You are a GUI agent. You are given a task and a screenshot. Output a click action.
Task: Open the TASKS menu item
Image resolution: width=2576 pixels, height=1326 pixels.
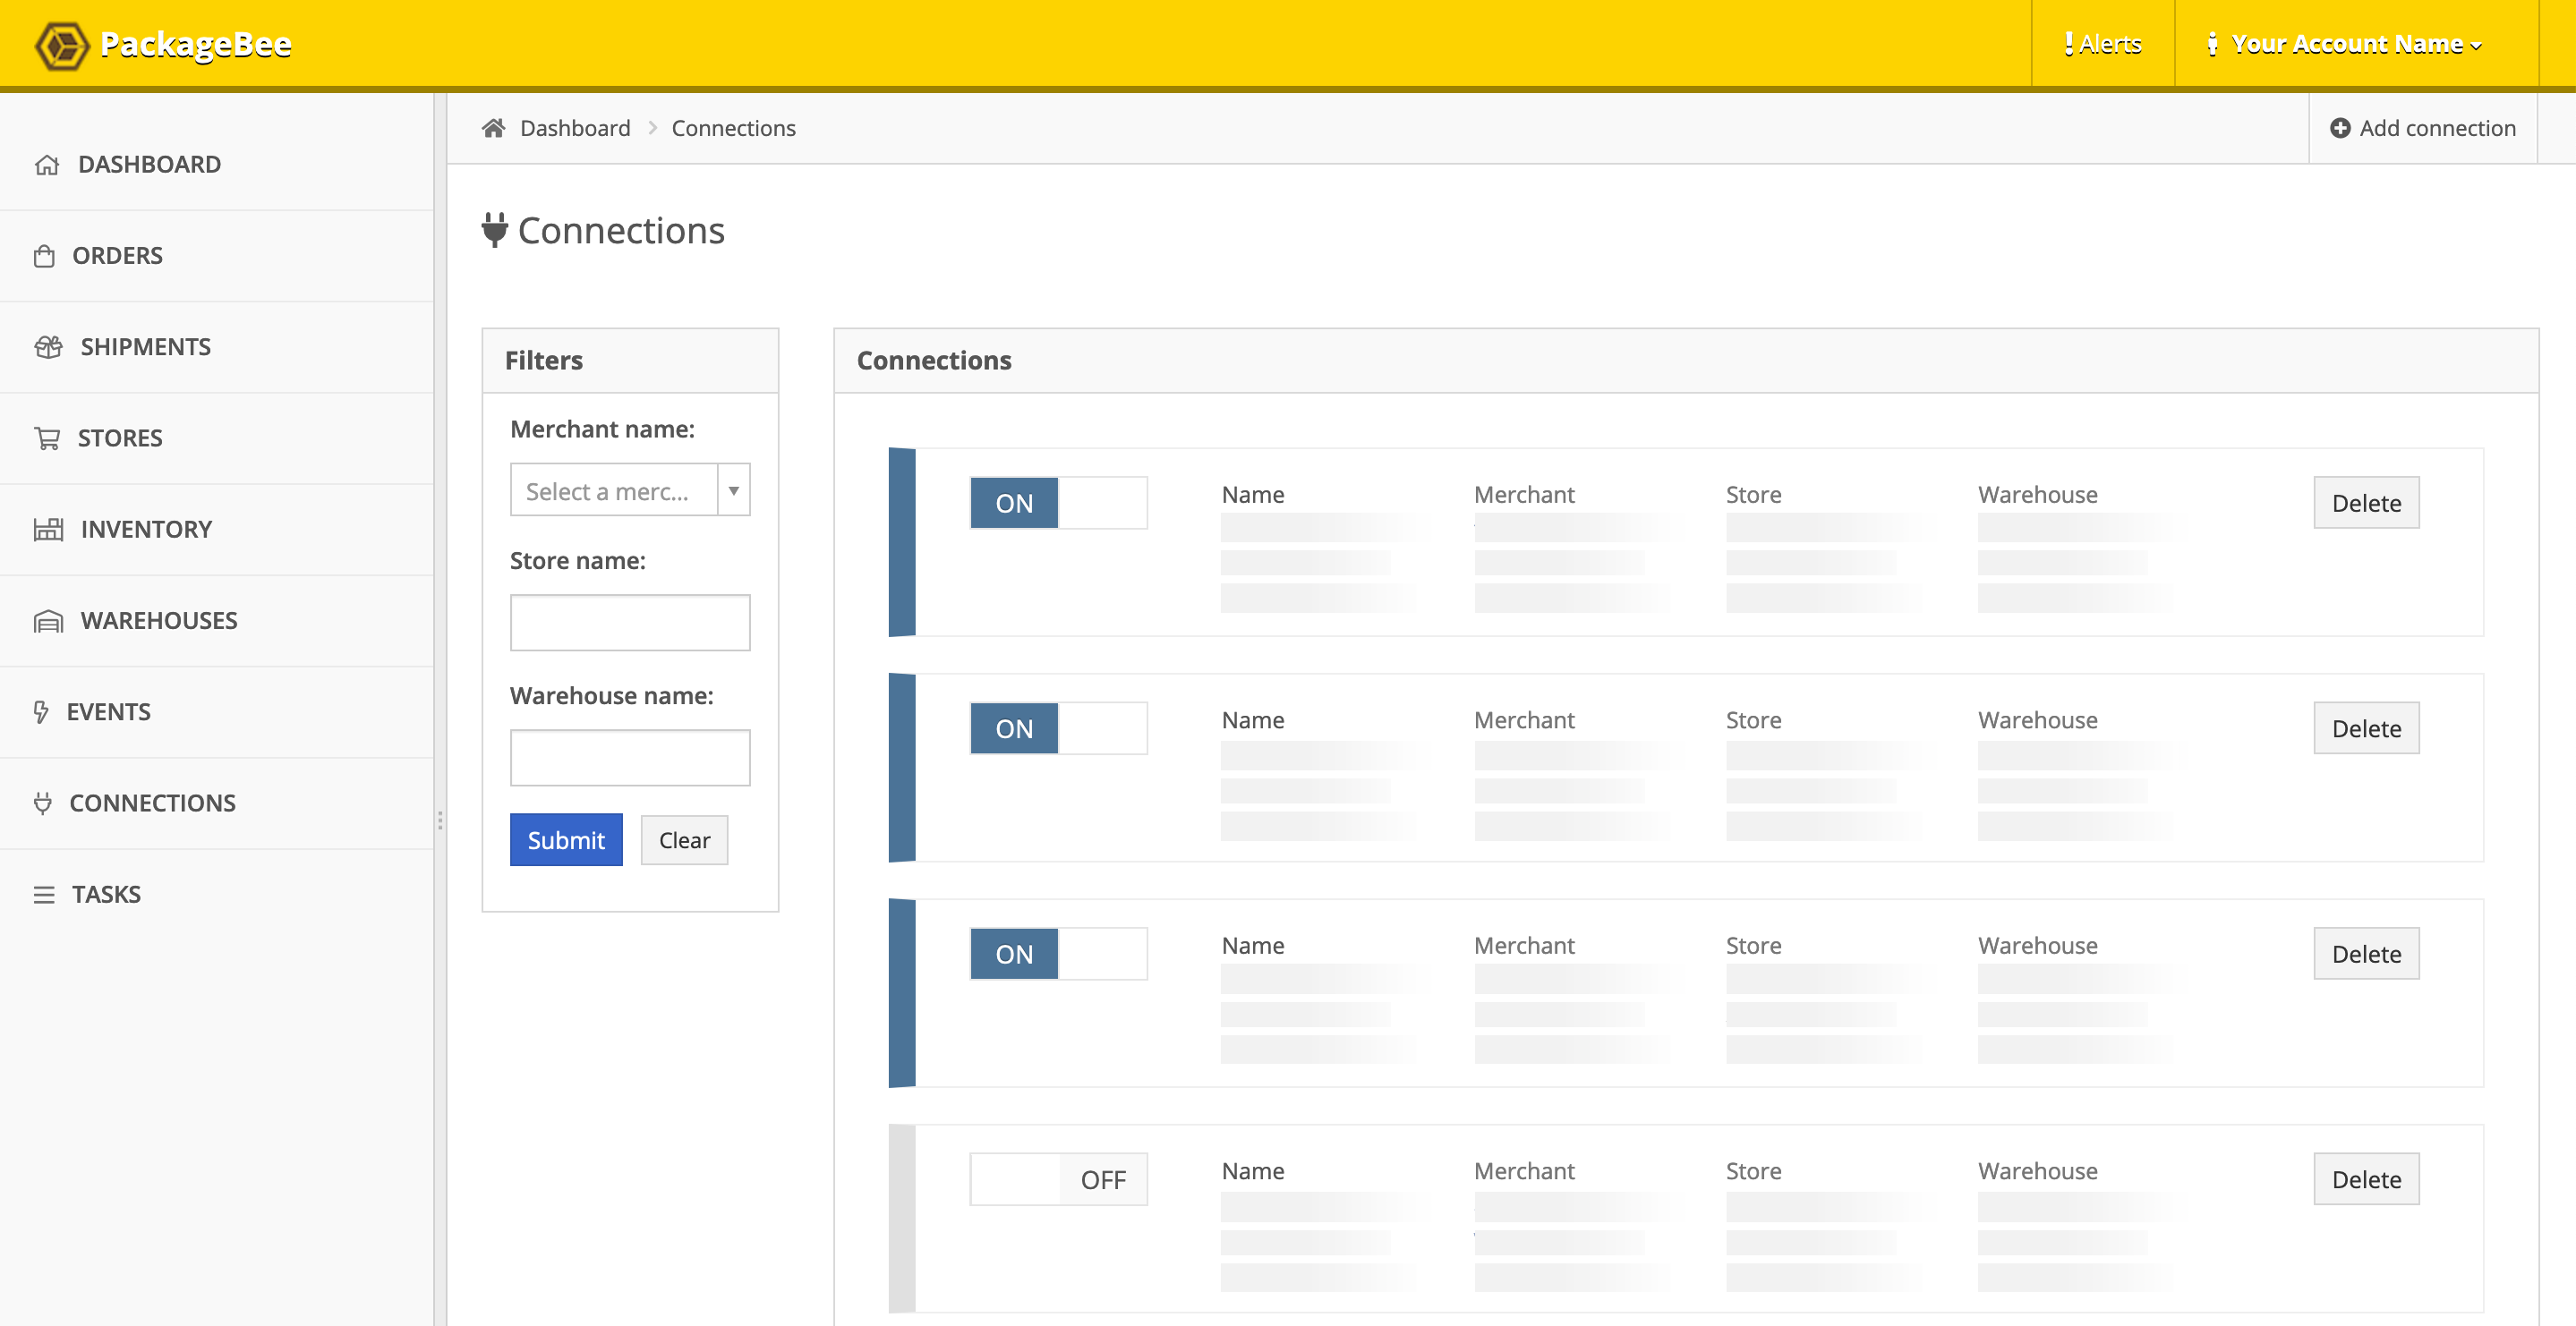click(217, 895)
